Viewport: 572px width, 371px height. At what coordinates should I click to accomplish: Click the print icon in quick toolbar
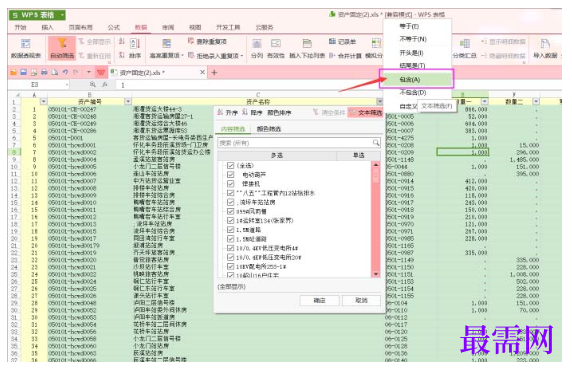click(x=44, y=72)
